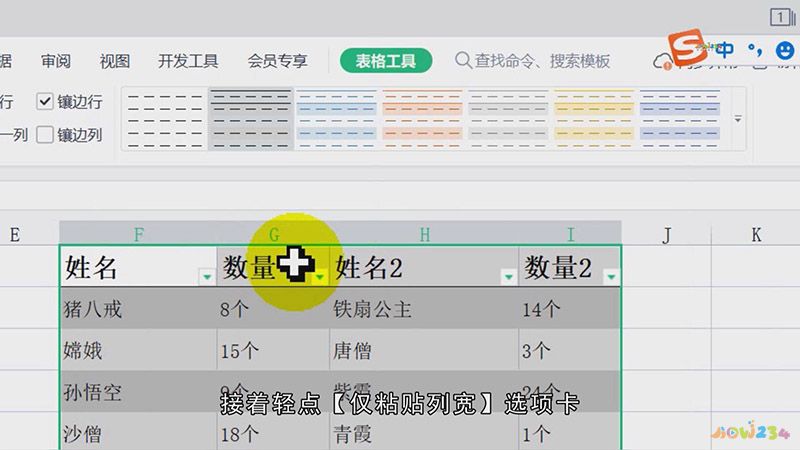
Task: Select the cell 唐僧
Action: 424,350
